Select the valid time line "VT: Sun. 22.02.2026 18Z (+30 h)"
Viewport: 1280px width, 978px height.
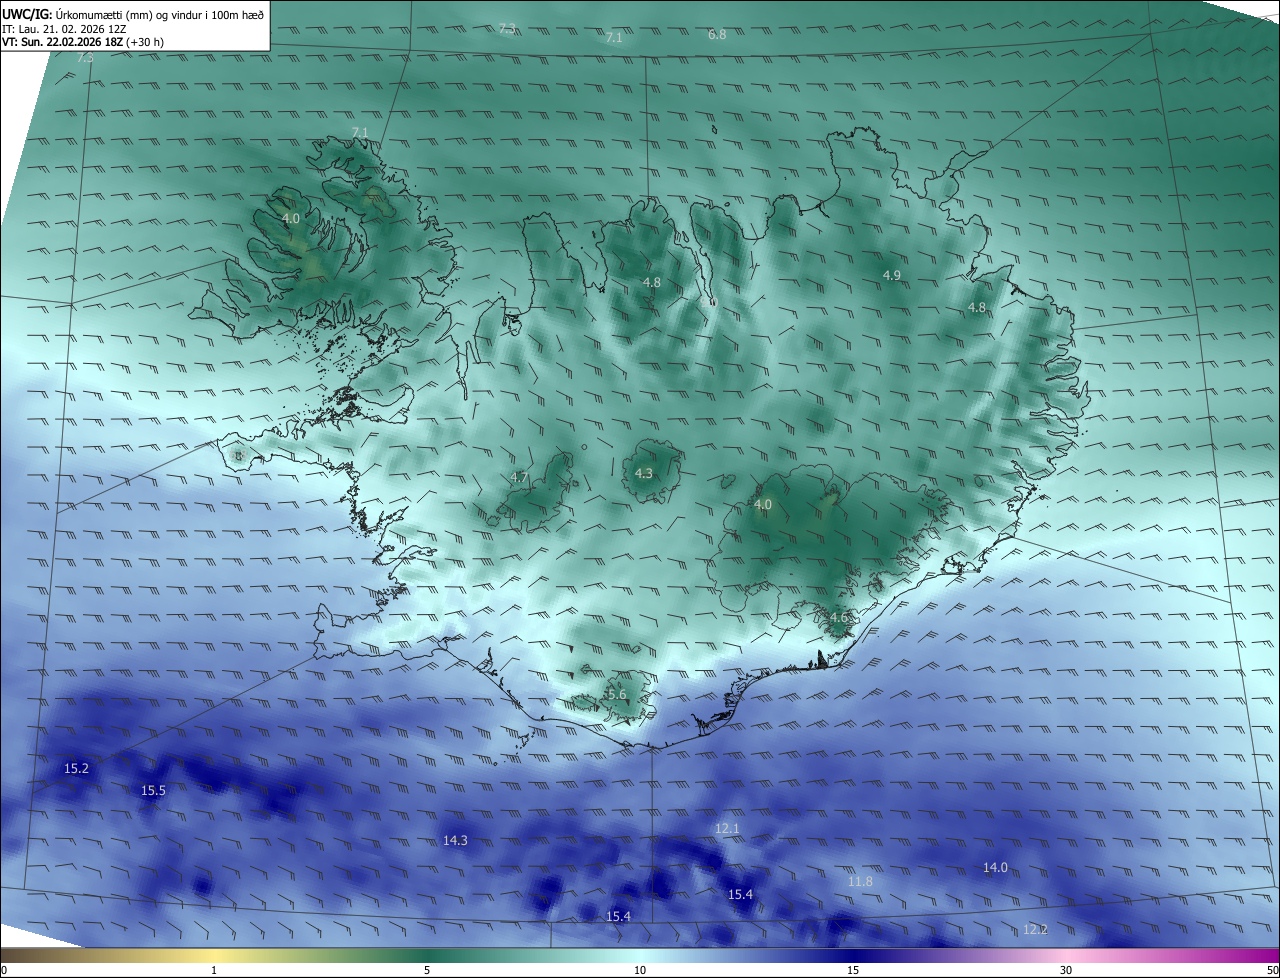[82, 43]
